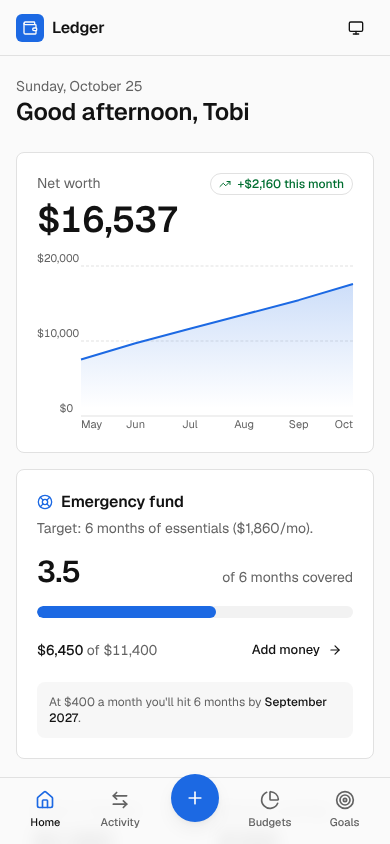Image resolution: width=390 pixels, height=844 pixels.
Task: Select the Activity tab label
Action: click(x=120, y=822)
